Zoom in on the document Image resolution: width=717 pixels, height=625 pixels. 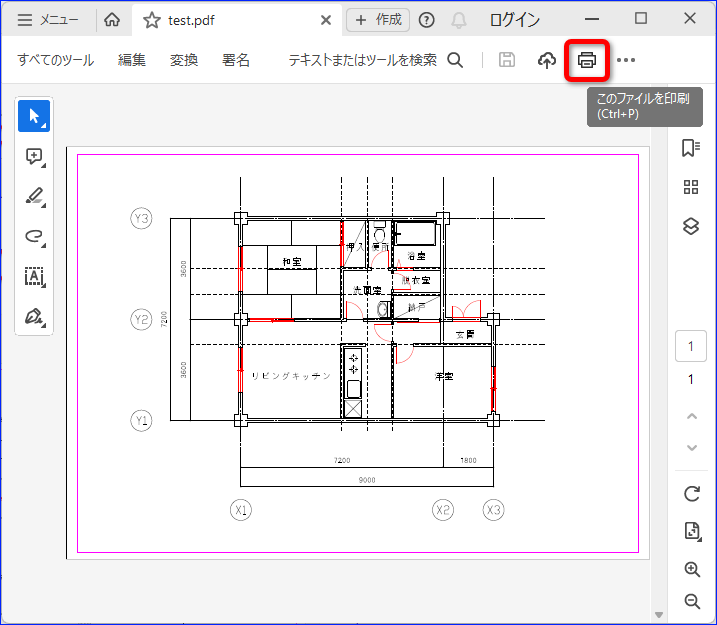[x=692, y=569]
